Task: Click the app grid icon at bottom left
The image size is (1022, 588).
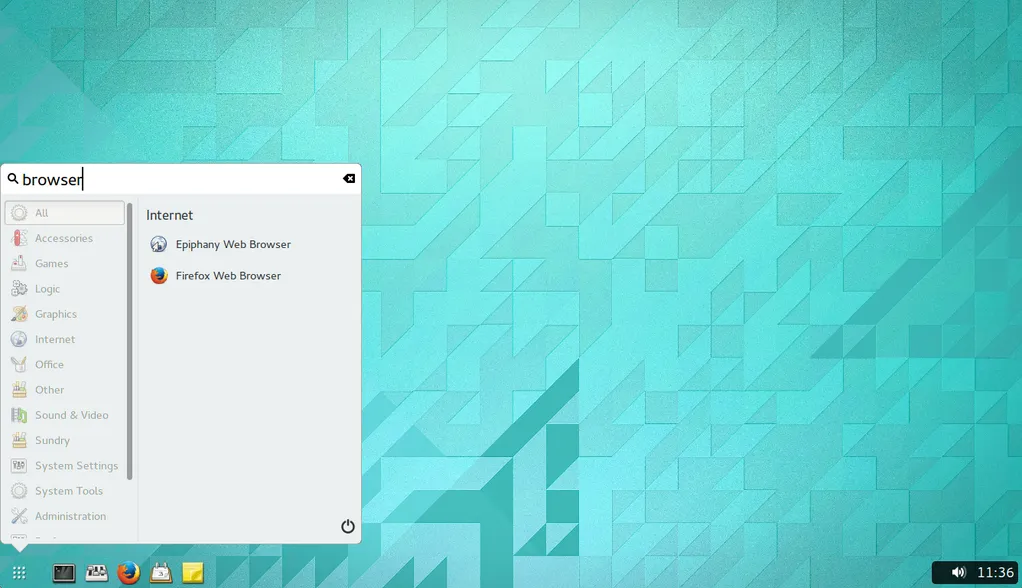Action: tap(21, 572)
